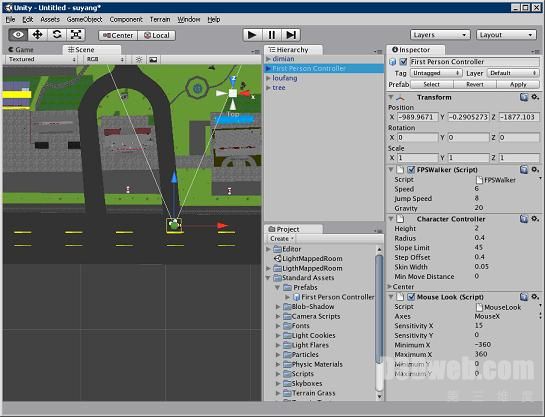Collapse the Transform component
The height and width of the screenshot is (417, 545).
pyautogui.click(x=391, y=97)
